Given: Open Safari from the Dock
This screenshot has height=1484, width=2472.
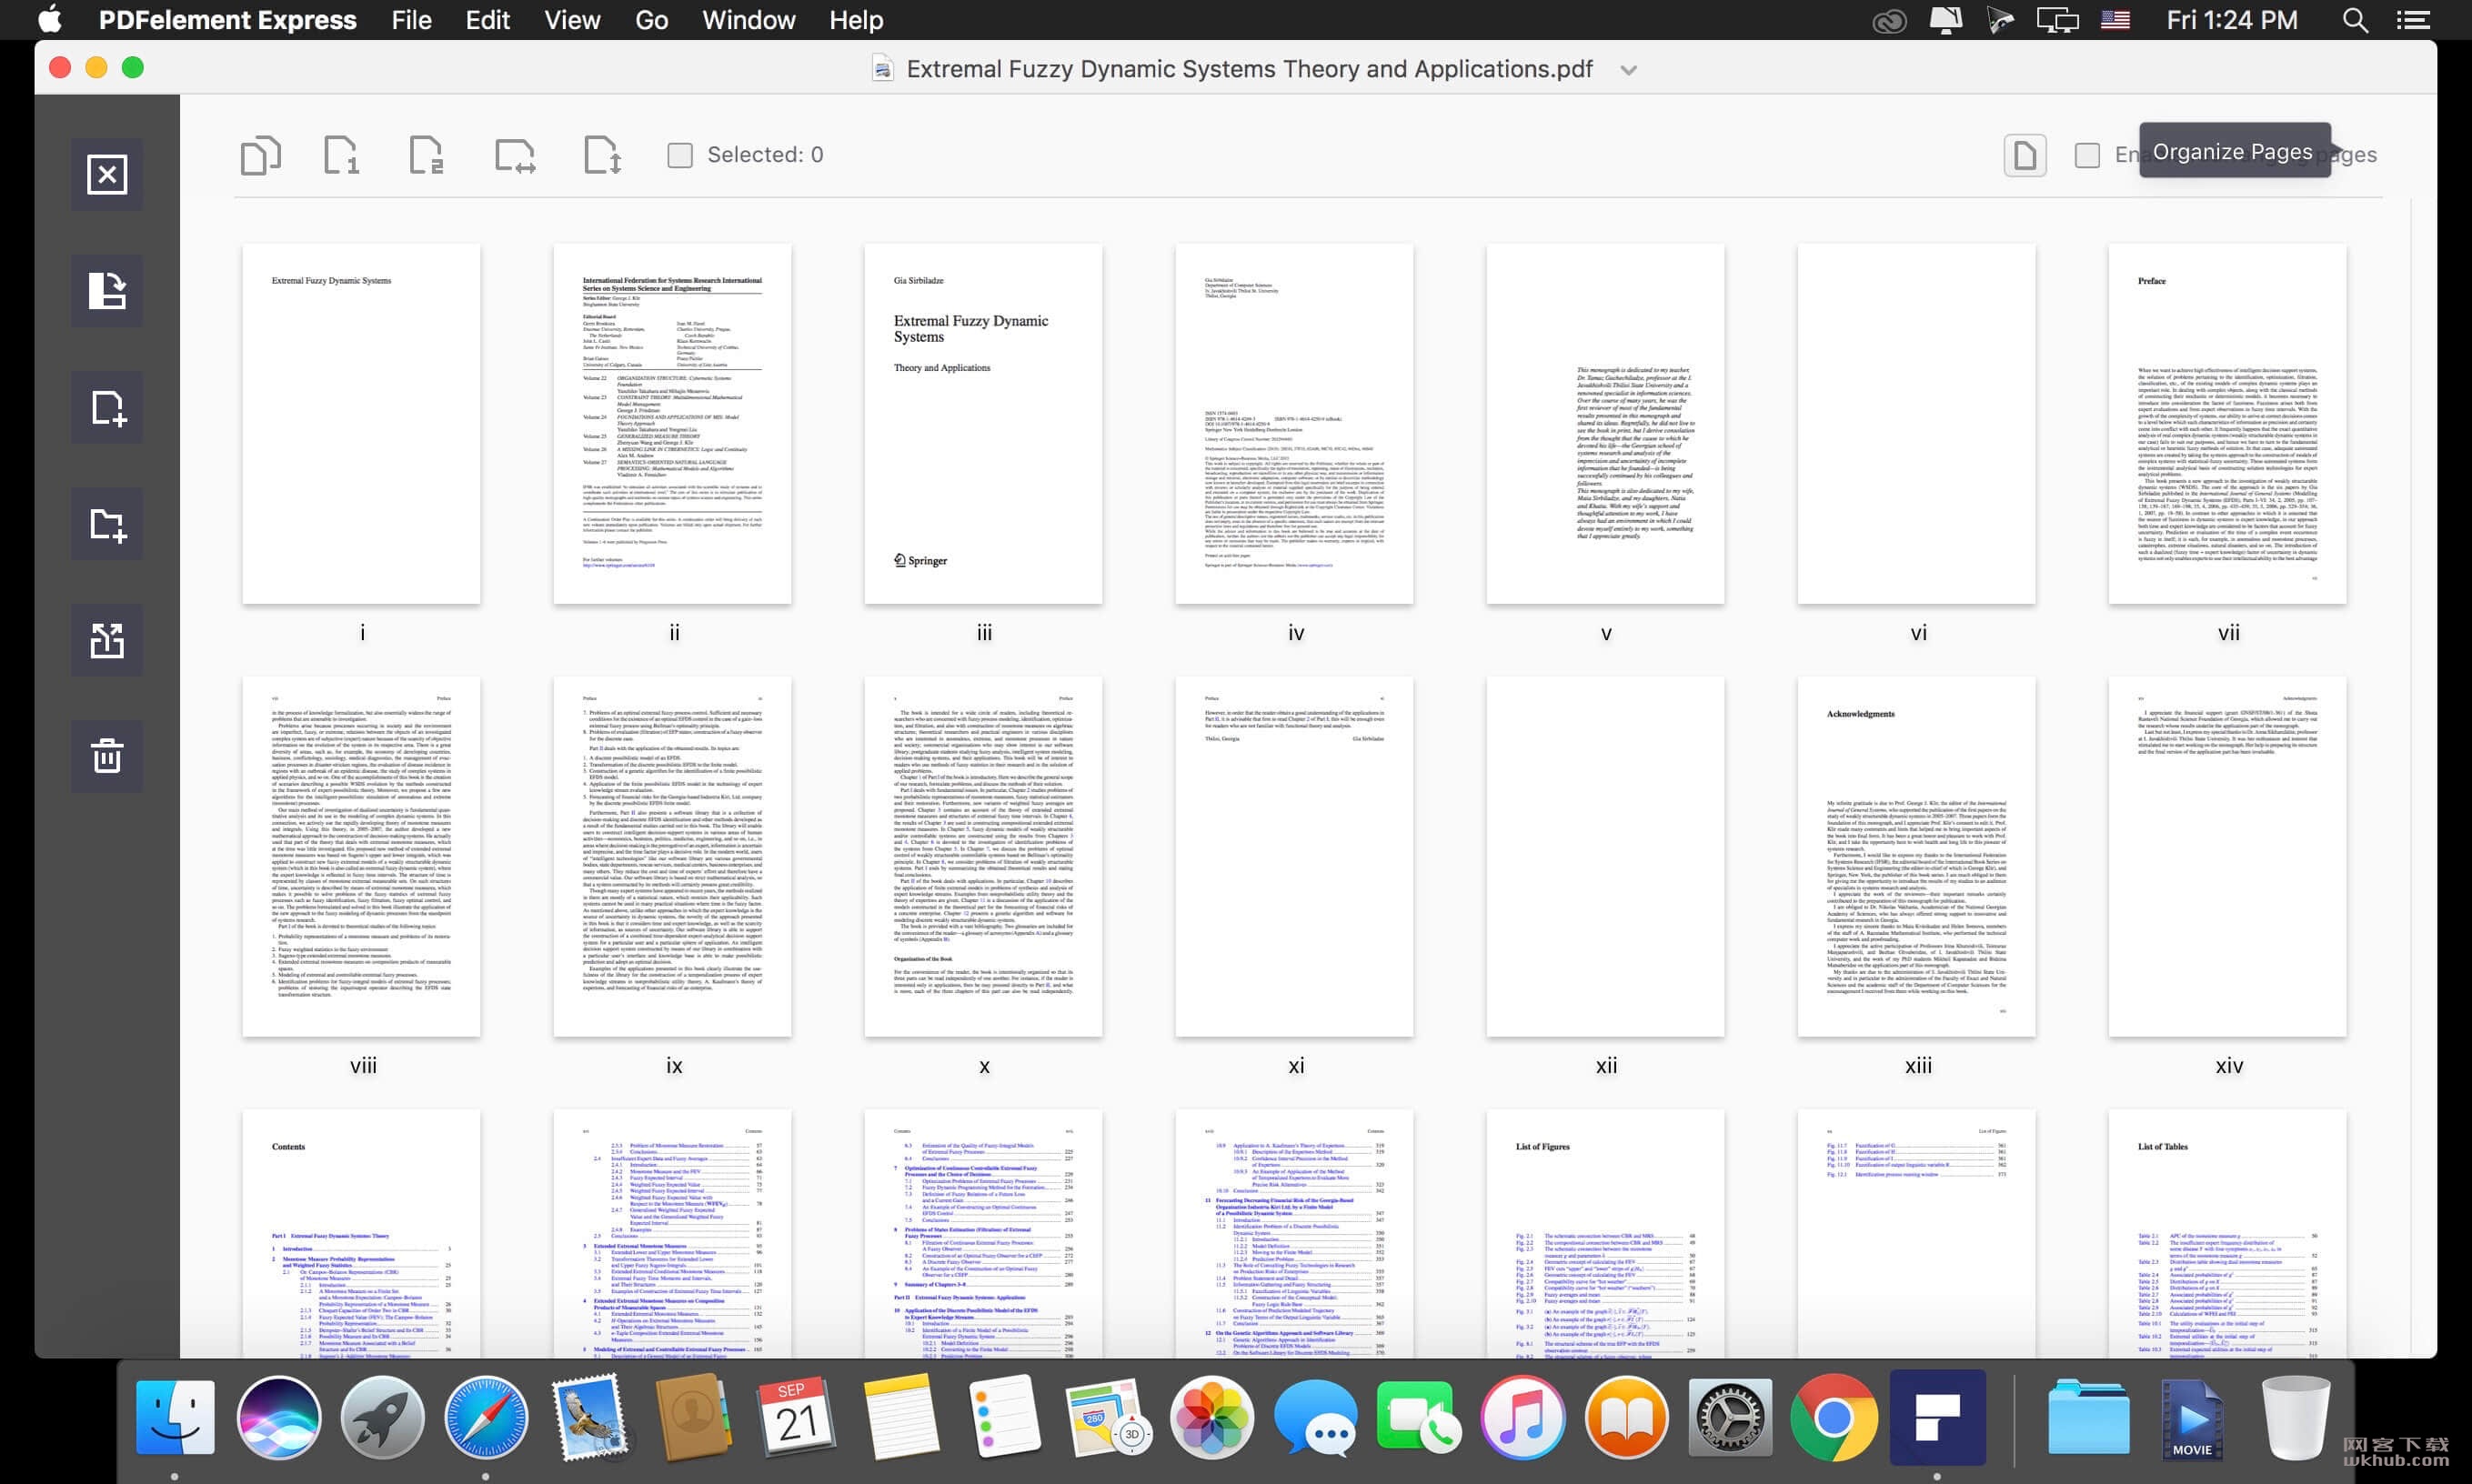Looking at the screenshot, I should click(486, 1417).
